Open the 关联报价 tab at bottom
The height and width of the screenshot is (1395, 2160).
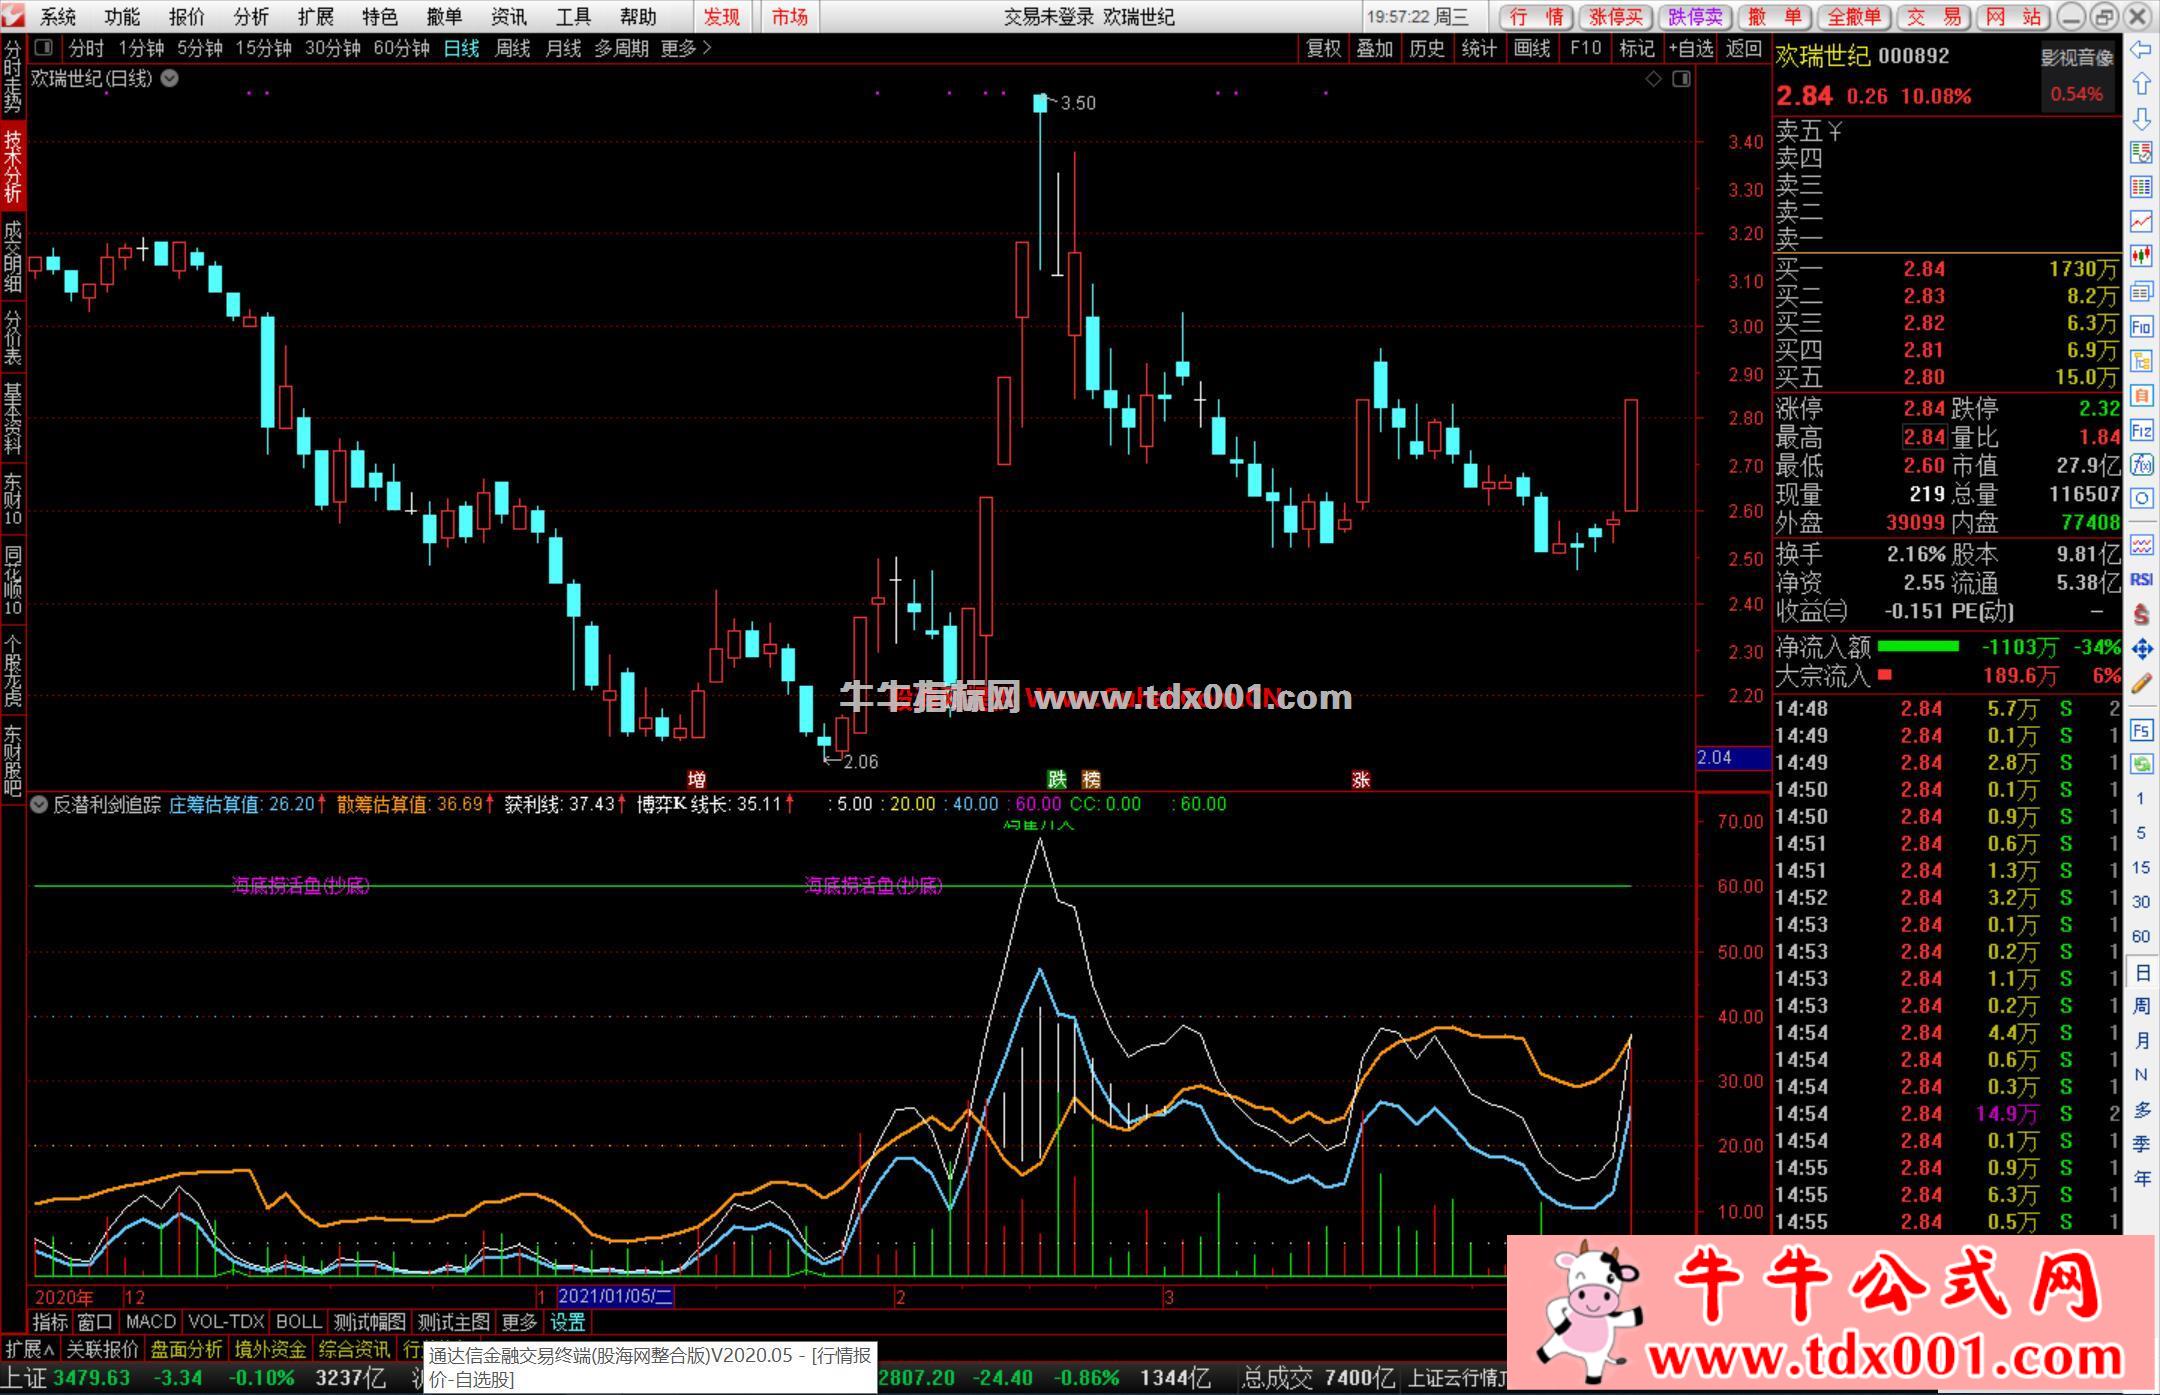pyautogui.click(x=102, y=1349)
